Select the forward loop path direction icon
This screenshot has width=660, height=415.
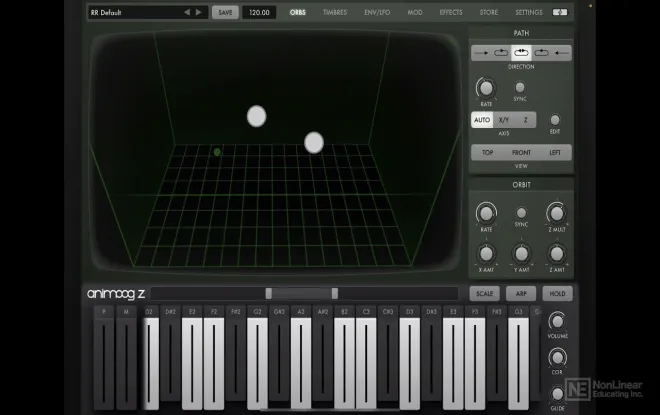(x=501, y=53)
